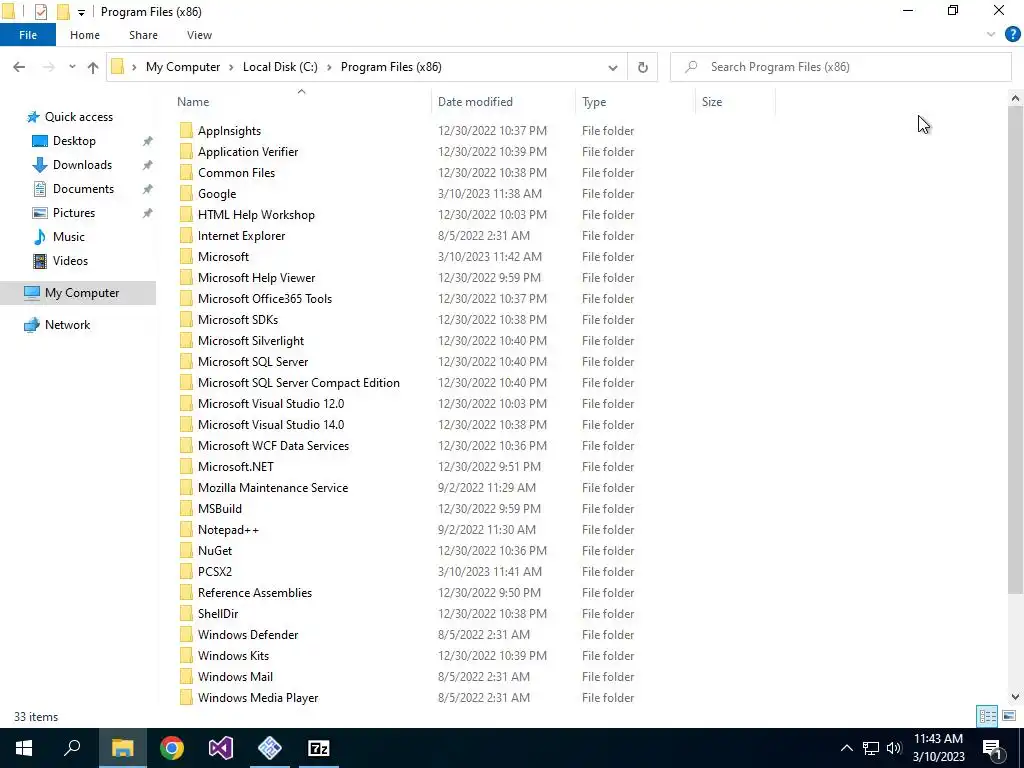Select the PCSX2 folder icon
Image resolution: width=1024 pixels, height=768 pixels.
pos(186,571)
